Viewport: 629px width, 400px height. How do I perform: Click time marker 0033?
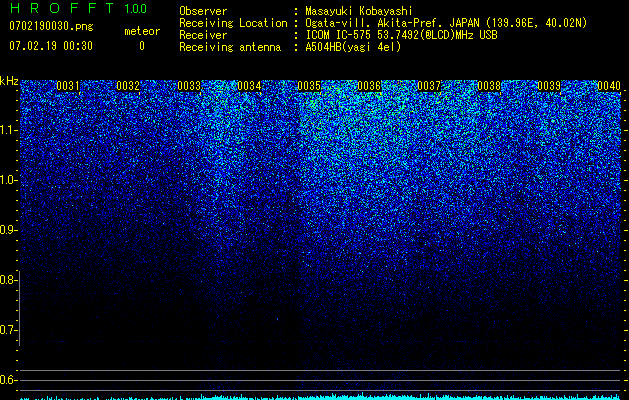pyautogui.click(x=189, y=86)
